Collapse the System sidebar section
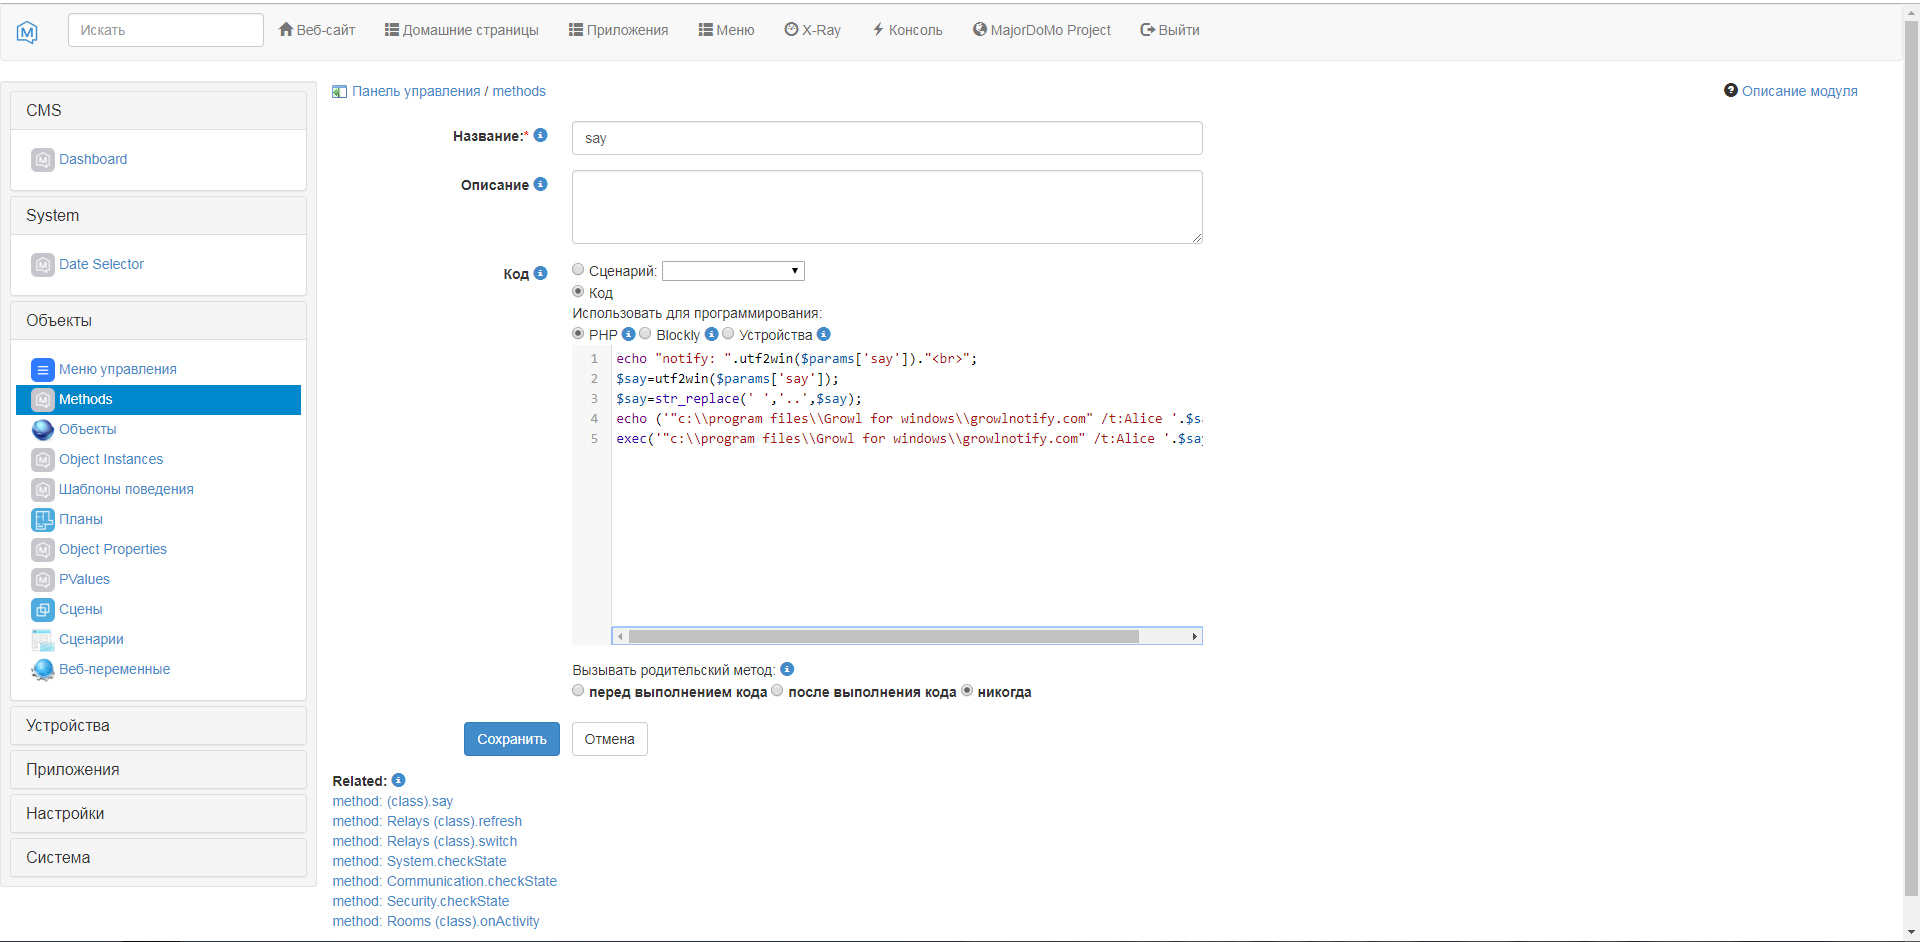Viewport: 1920px width, 942px height. pos(158,216)
